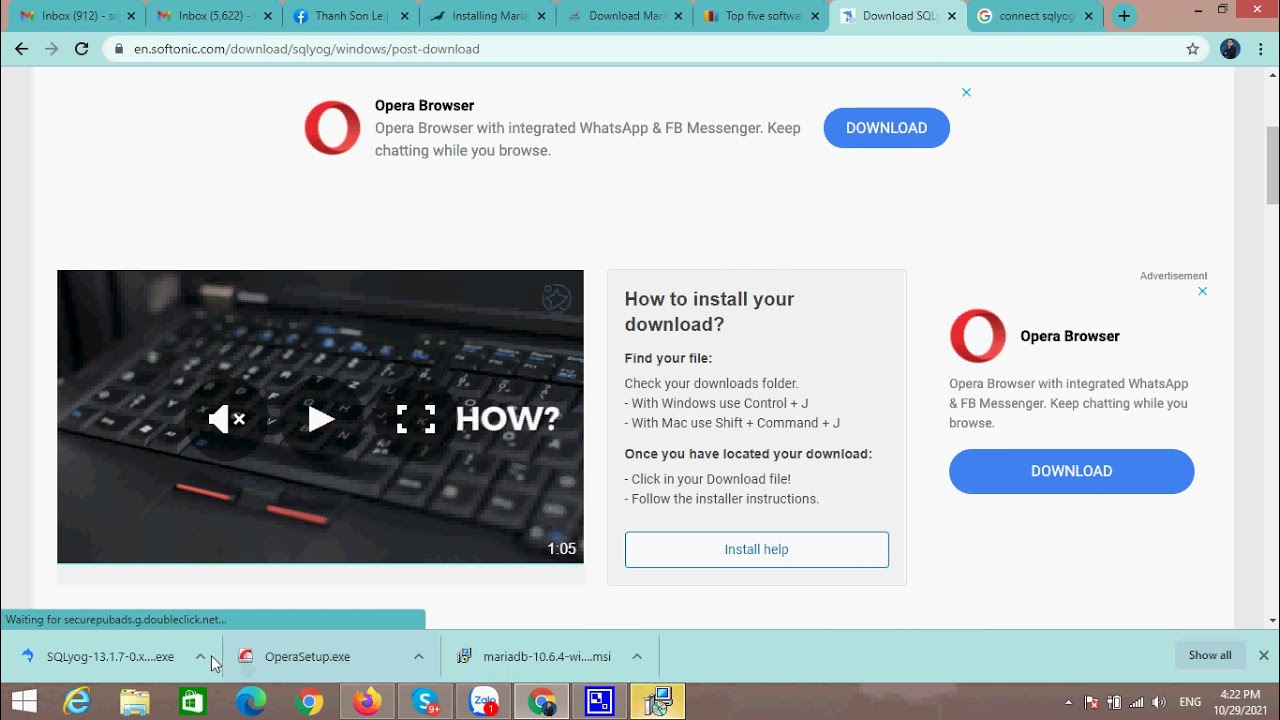Viewport: 1280px width, 720px height.
Task: Open Skype from taskbar
Action: 426,702
